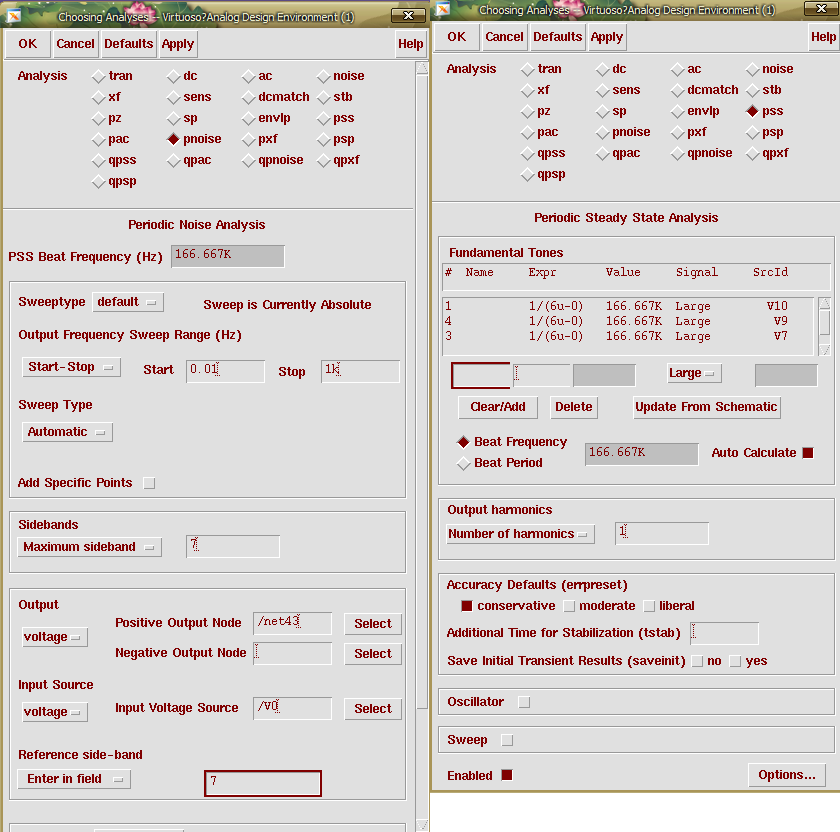This screenshot has width=840, height=832.
Task: Click the Start frequency field
Action: 226,371
